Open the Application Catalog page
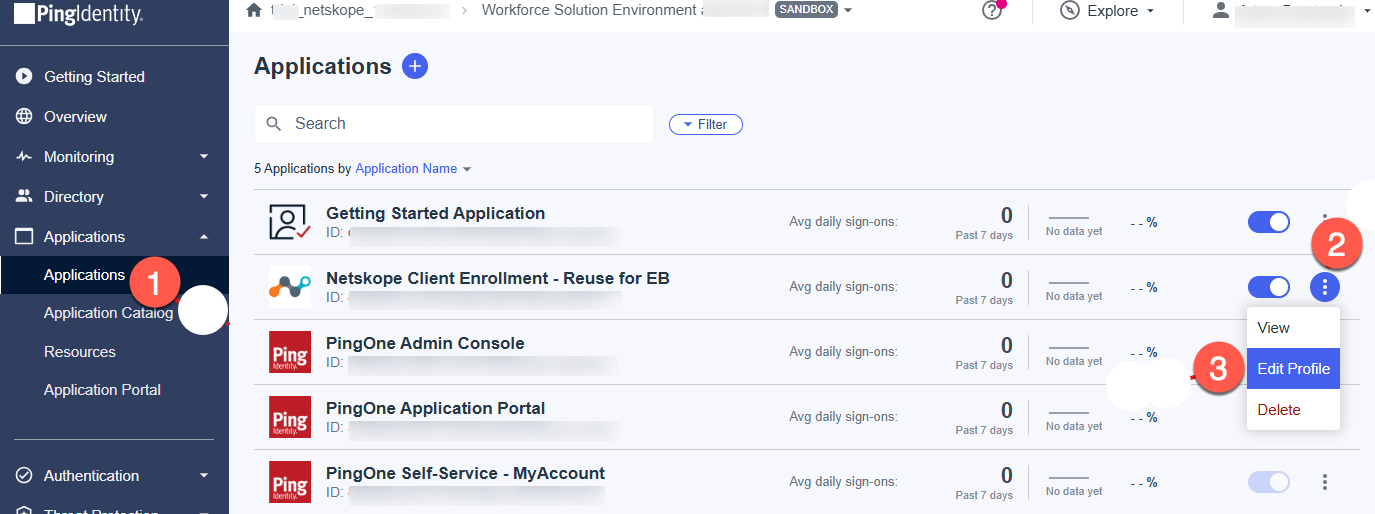The width and height of the screenshot is (1375, 514). pyautogui.click(x=108, y=313)
